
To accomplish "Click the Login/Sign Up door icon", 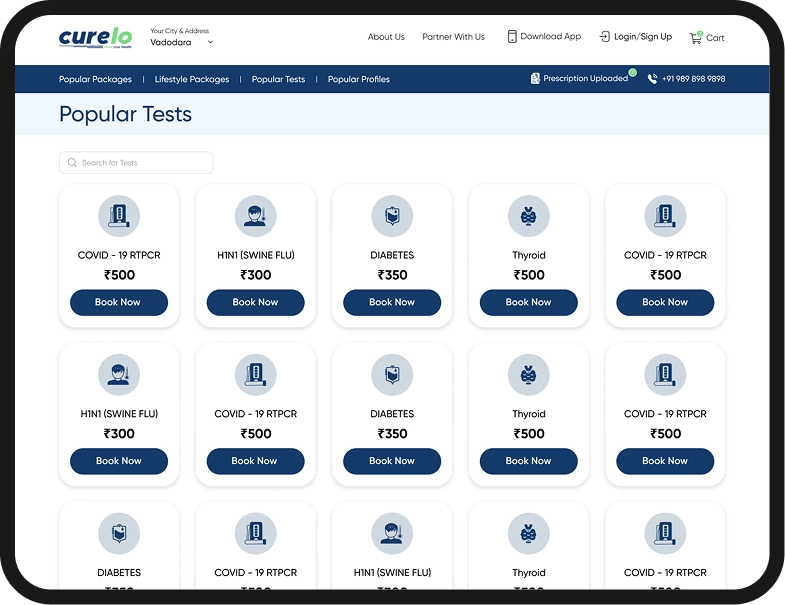I will pyautogui.click(x=604, y=37).
